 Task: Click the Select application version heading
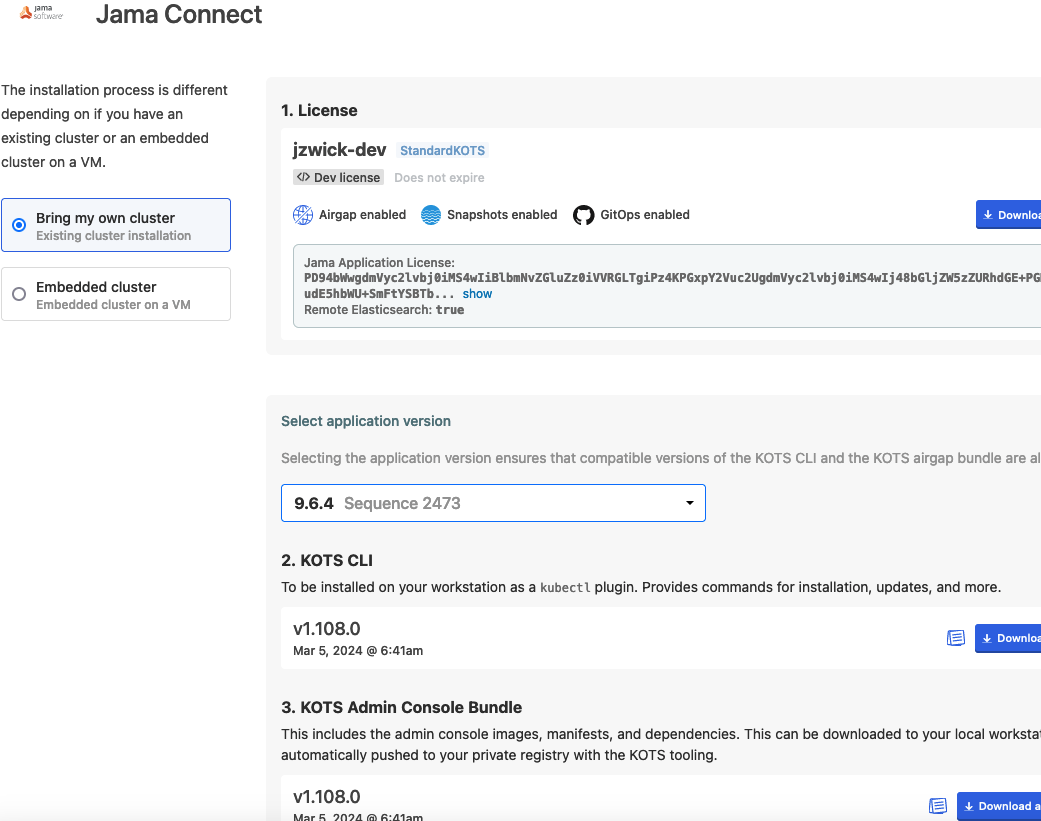pos(366,421)
